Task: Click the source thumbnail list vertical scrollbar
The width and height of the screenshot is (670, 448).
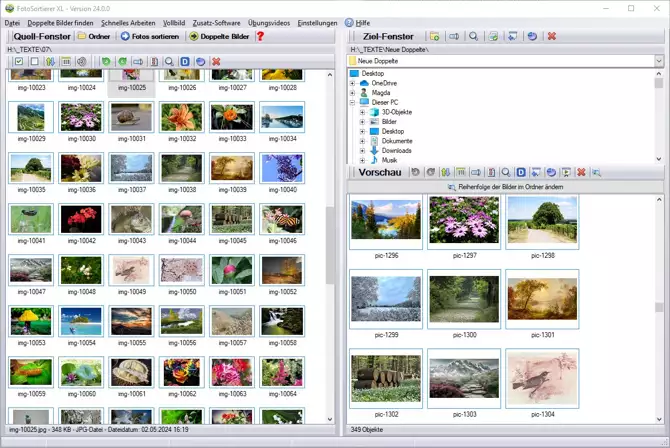Action: coord(330,250)
